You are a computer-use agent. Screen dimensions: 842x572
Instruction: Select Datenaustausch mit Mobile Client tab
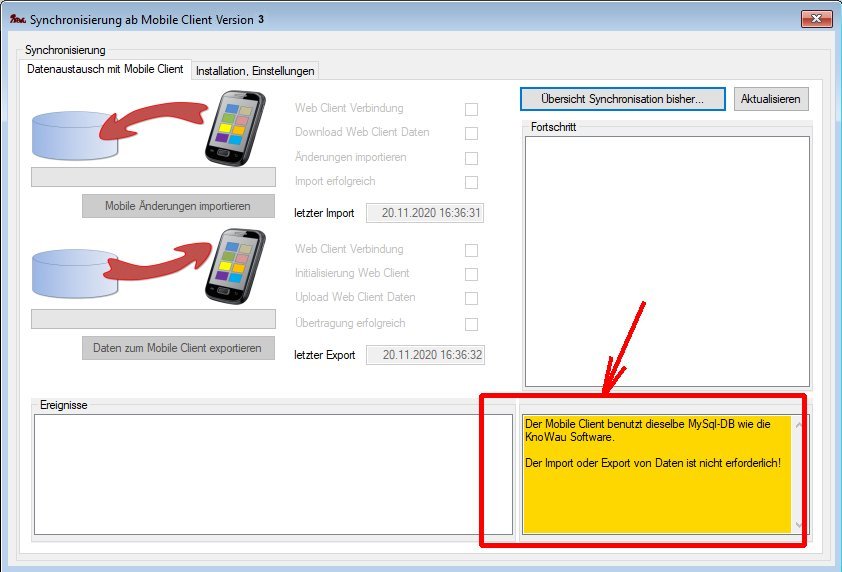pos(104,69)
